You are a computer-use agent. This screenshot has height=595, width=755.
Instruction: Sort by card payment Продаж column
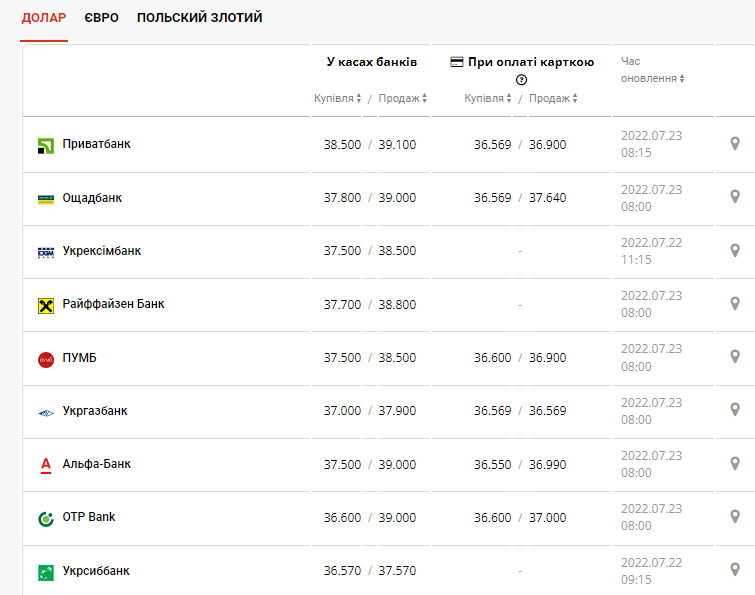click(553, 98)
